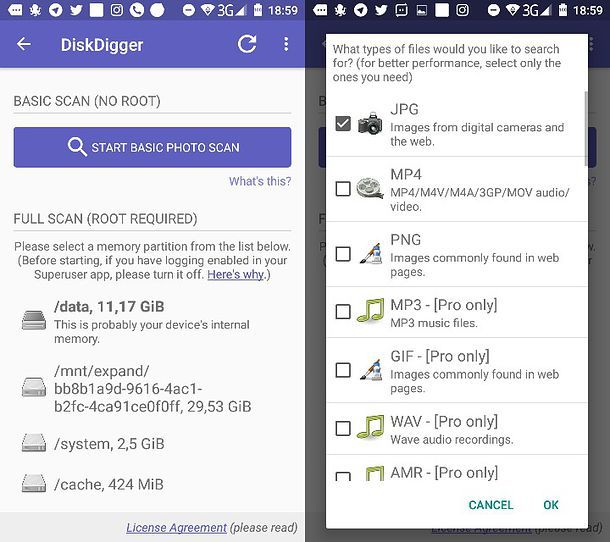Image resolution: width=610 pixels, height=542 pixels.
Task: Tap the music note icon for MP3
Action: [x=370, y=311]
